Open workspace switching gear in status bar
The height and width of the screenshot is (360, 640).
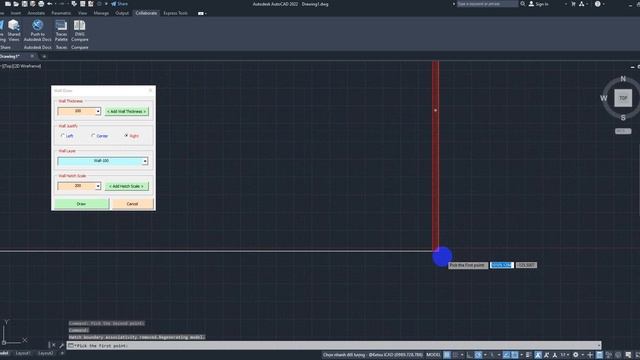point(576,355)
